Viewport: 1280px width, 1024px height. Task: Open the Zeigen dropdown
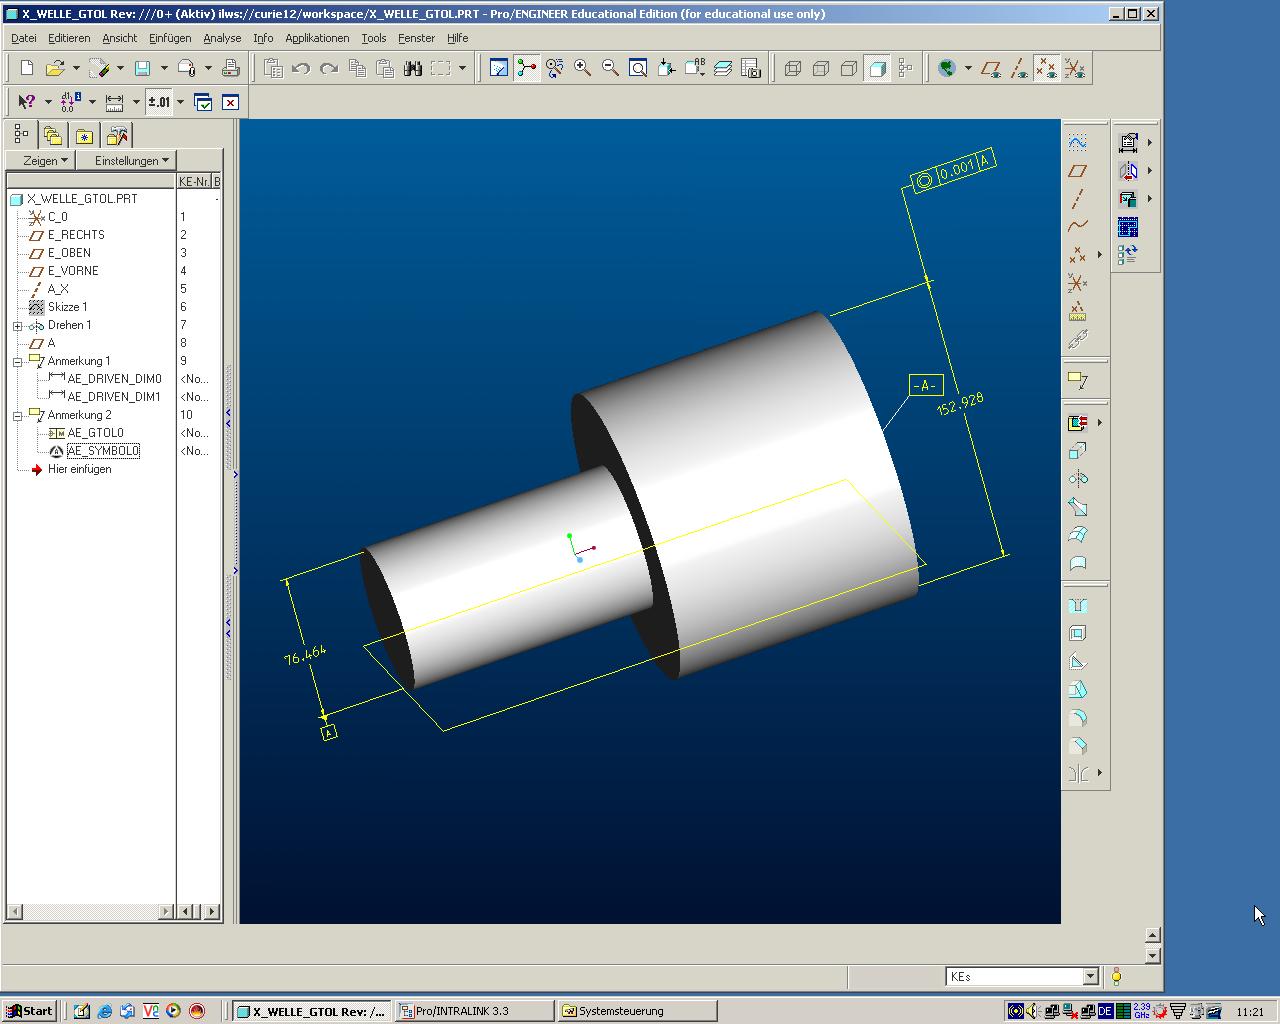pyautogui.click(x=45, y=160)
